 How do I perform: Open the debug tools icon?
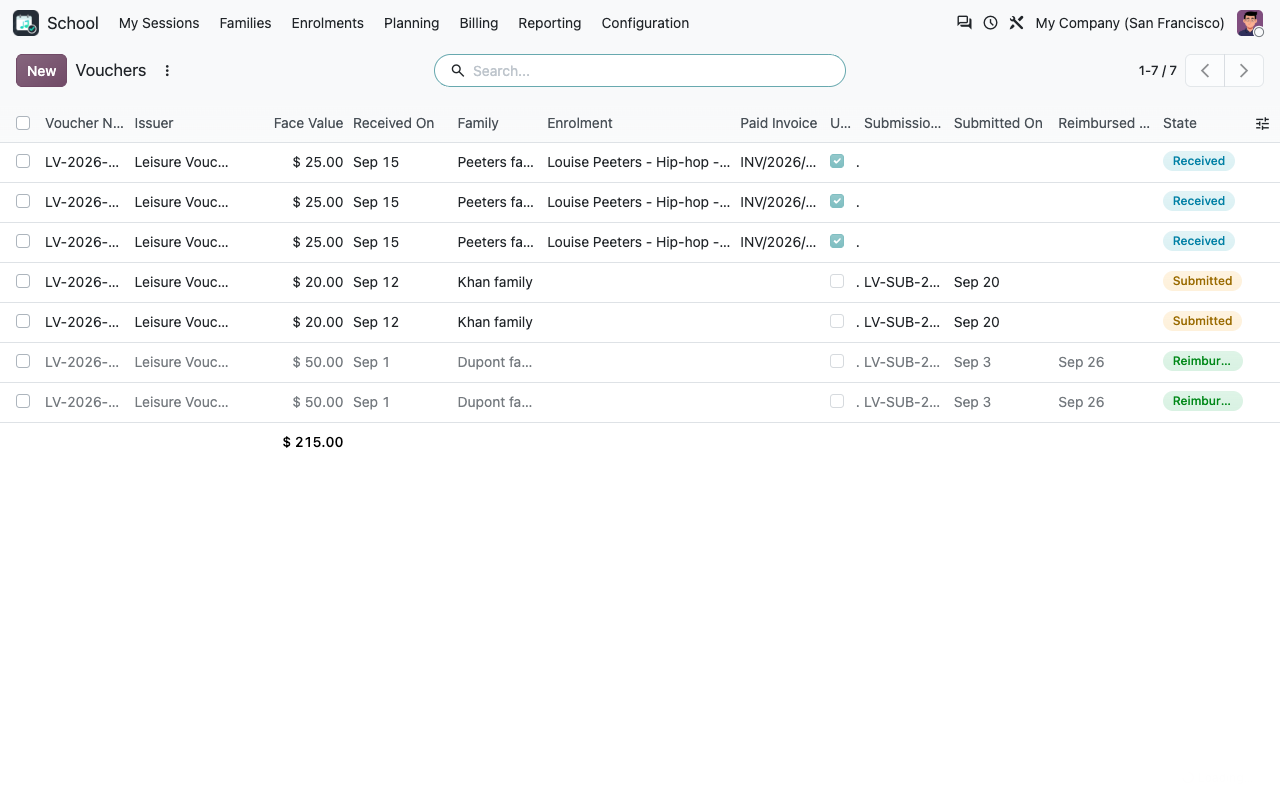point(1016,22)
